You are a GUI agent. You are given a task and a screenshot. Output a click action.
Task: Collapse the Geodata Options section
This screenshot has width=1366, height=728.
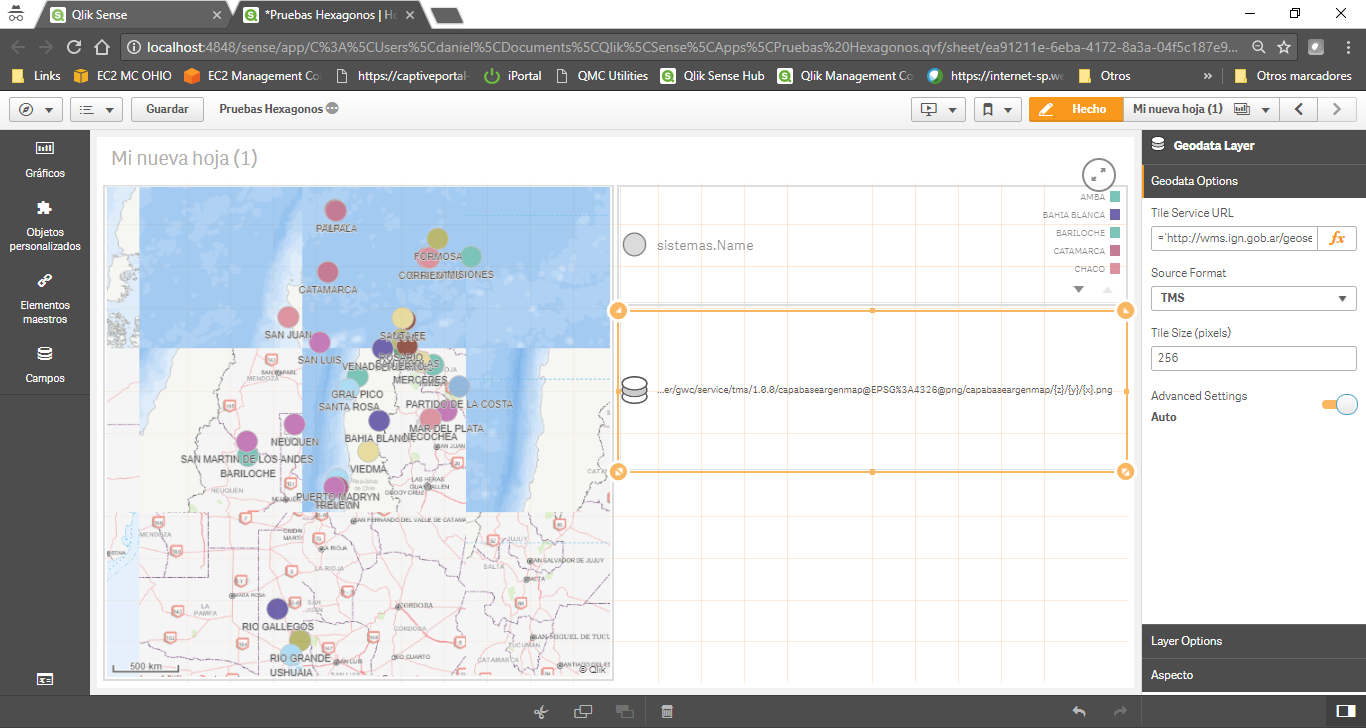[1254, 181]
